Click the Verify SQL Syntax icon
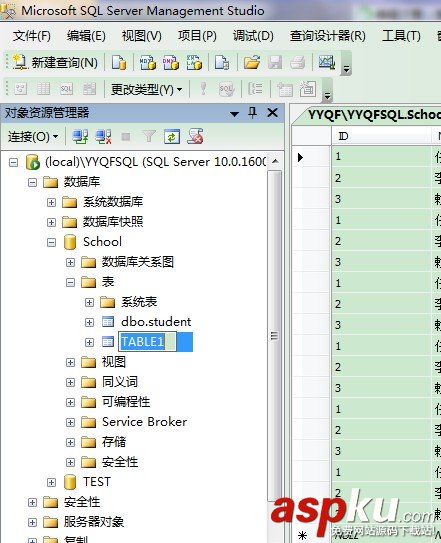The height and width of the screenshot is (543, 441). point(227,89)
